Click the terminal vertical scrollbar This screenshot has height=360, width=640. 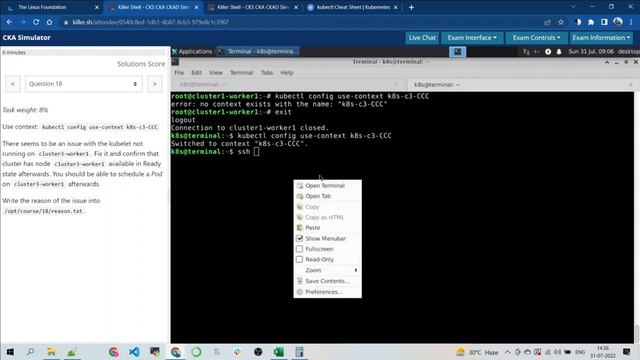[637, 218]
